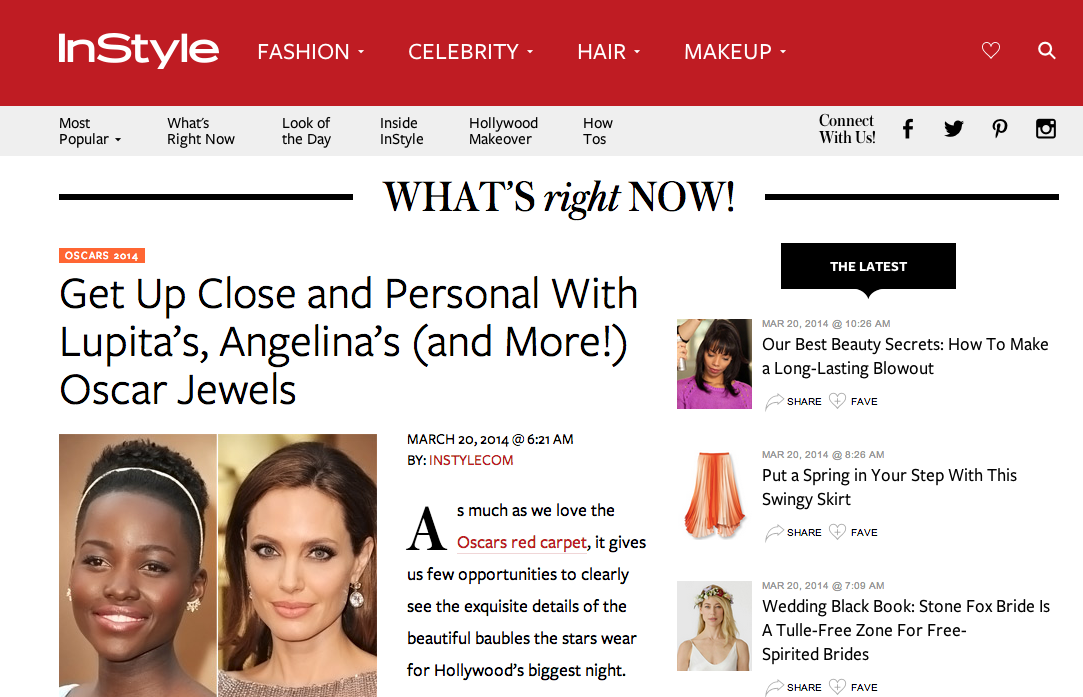Screen dimensions: 1083x697
Task: Fave the Stone Fox Bride article
Action: (853, 687)
